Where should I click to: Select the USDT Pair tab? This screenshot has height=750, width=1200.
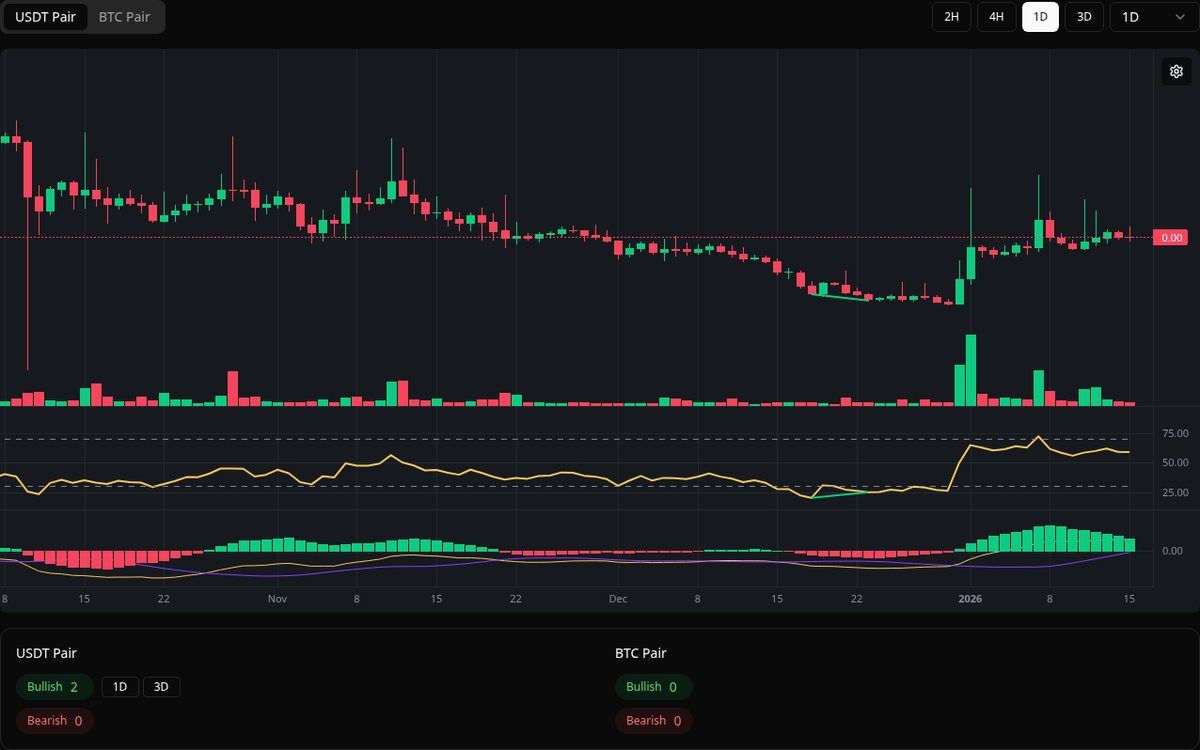45,17
